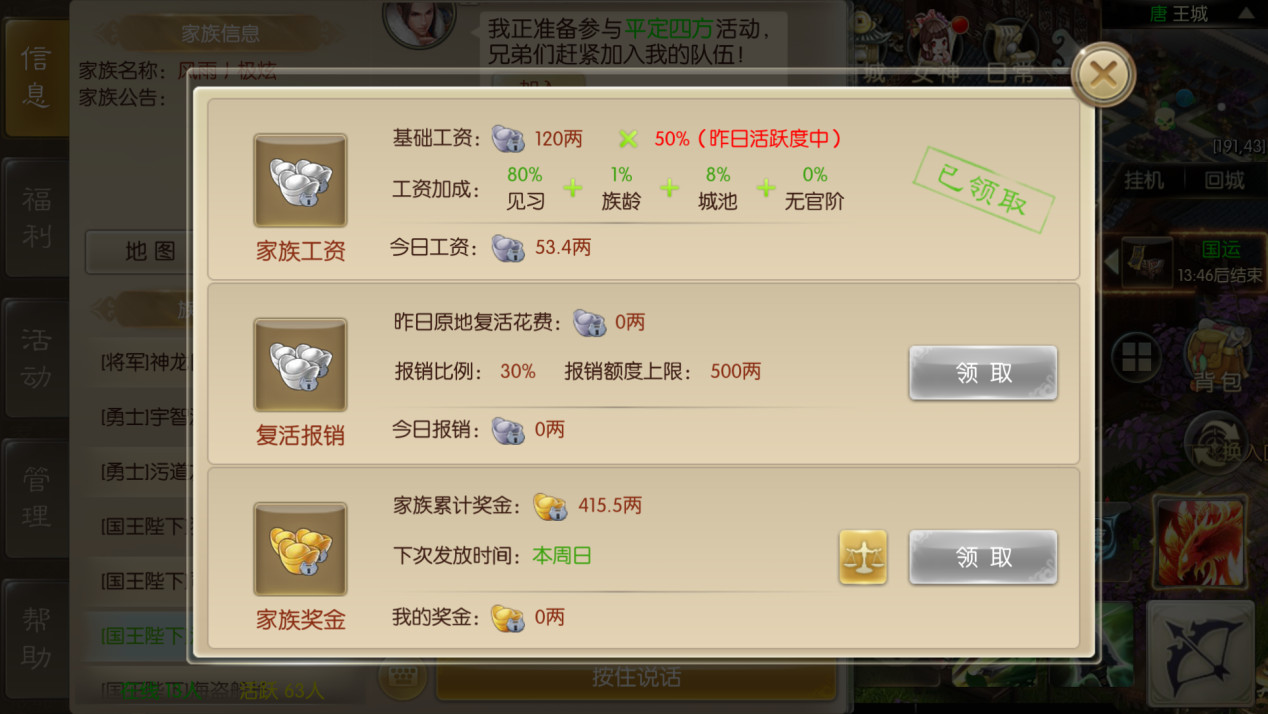1268x714 pixels.
Task: Click the 家族奖金 gold ingot icon
Action: pos(300,549)
